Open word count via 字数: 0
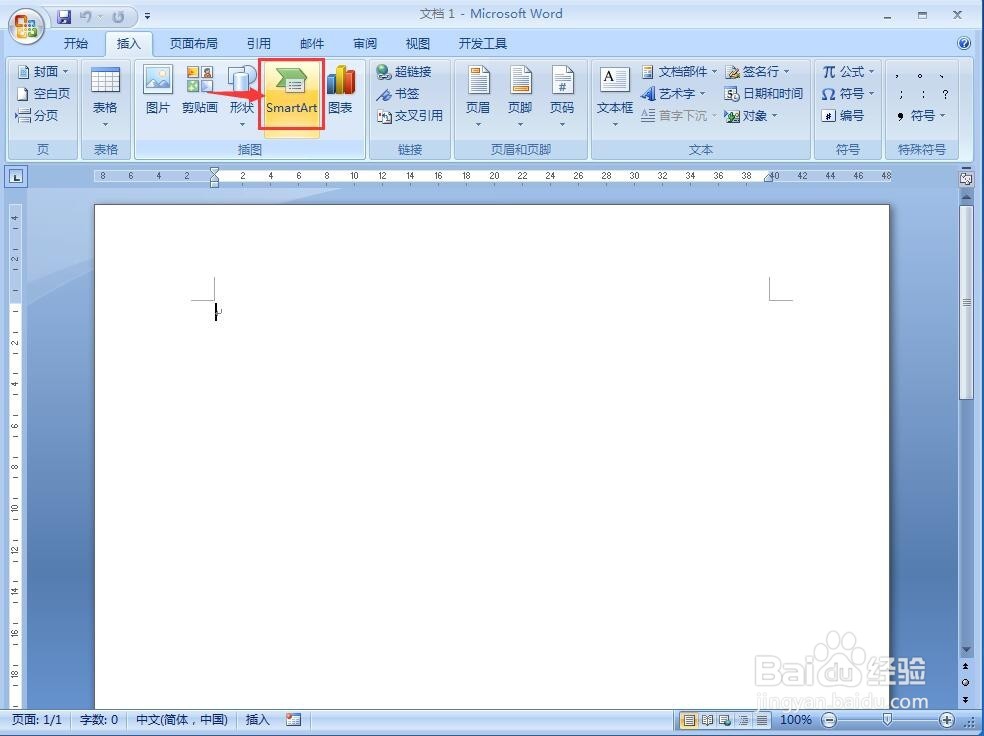984x736 pixels. pos(99,720)
